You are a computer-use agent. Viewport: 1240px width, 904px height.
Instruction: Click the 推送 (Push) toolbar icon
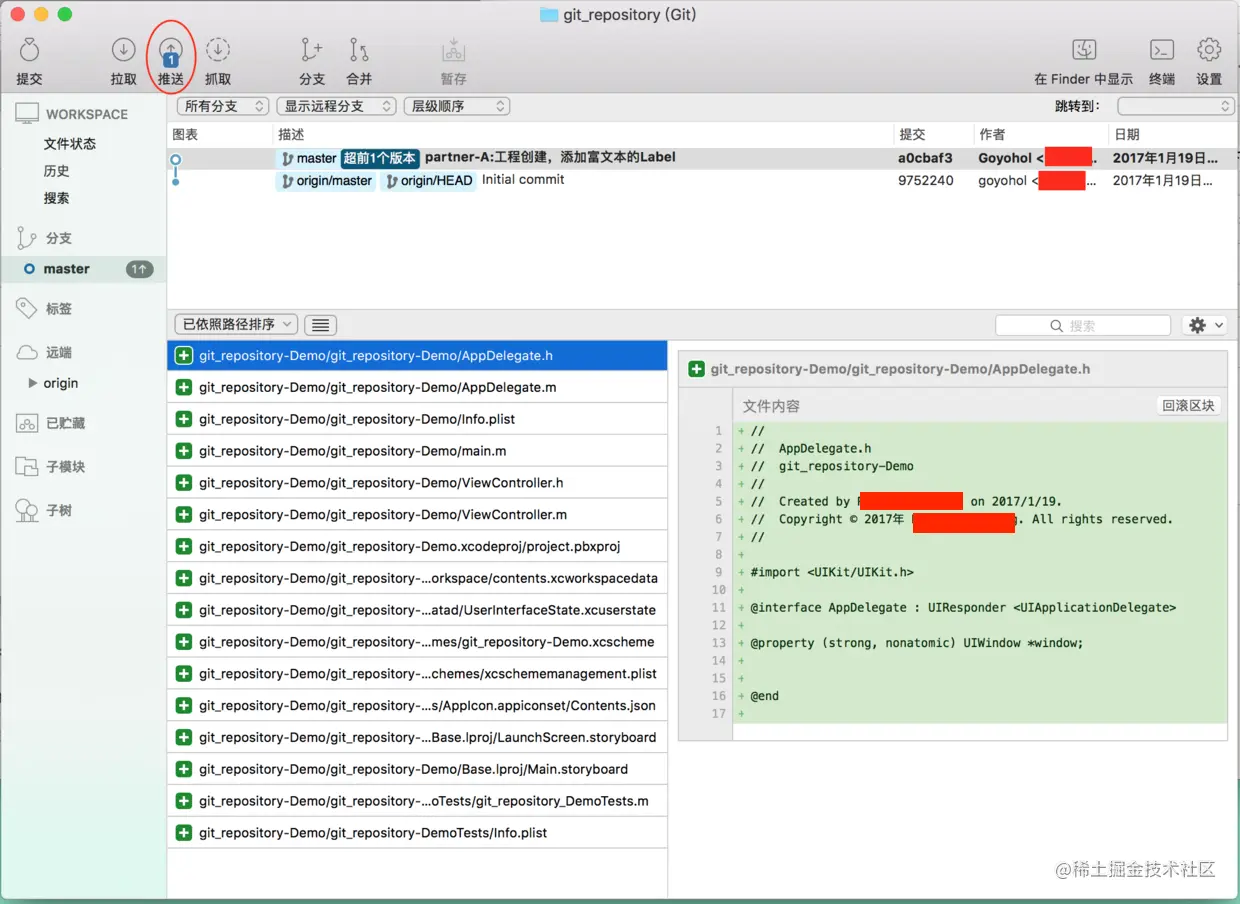tap(171, 50)
